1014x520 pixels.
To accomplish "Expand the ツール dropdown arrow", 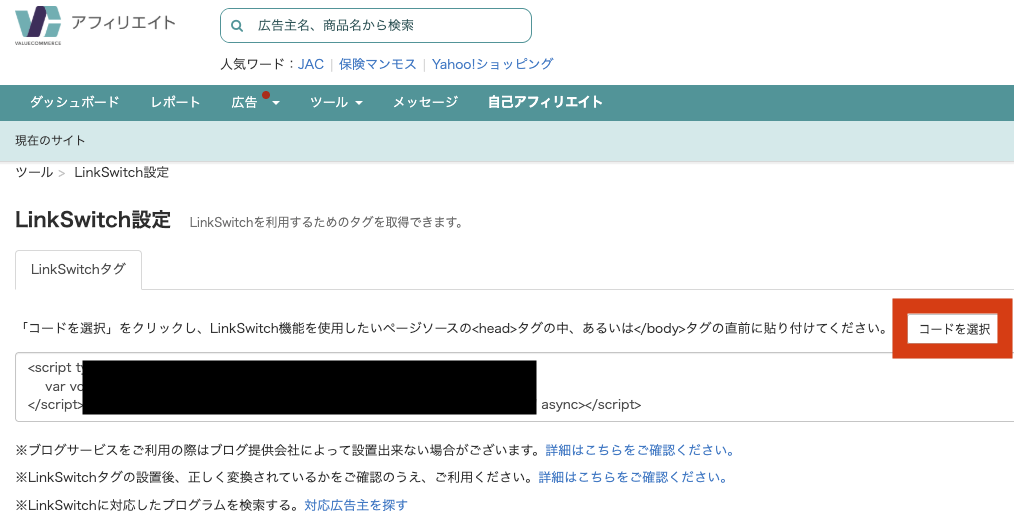I will (359, 103).
